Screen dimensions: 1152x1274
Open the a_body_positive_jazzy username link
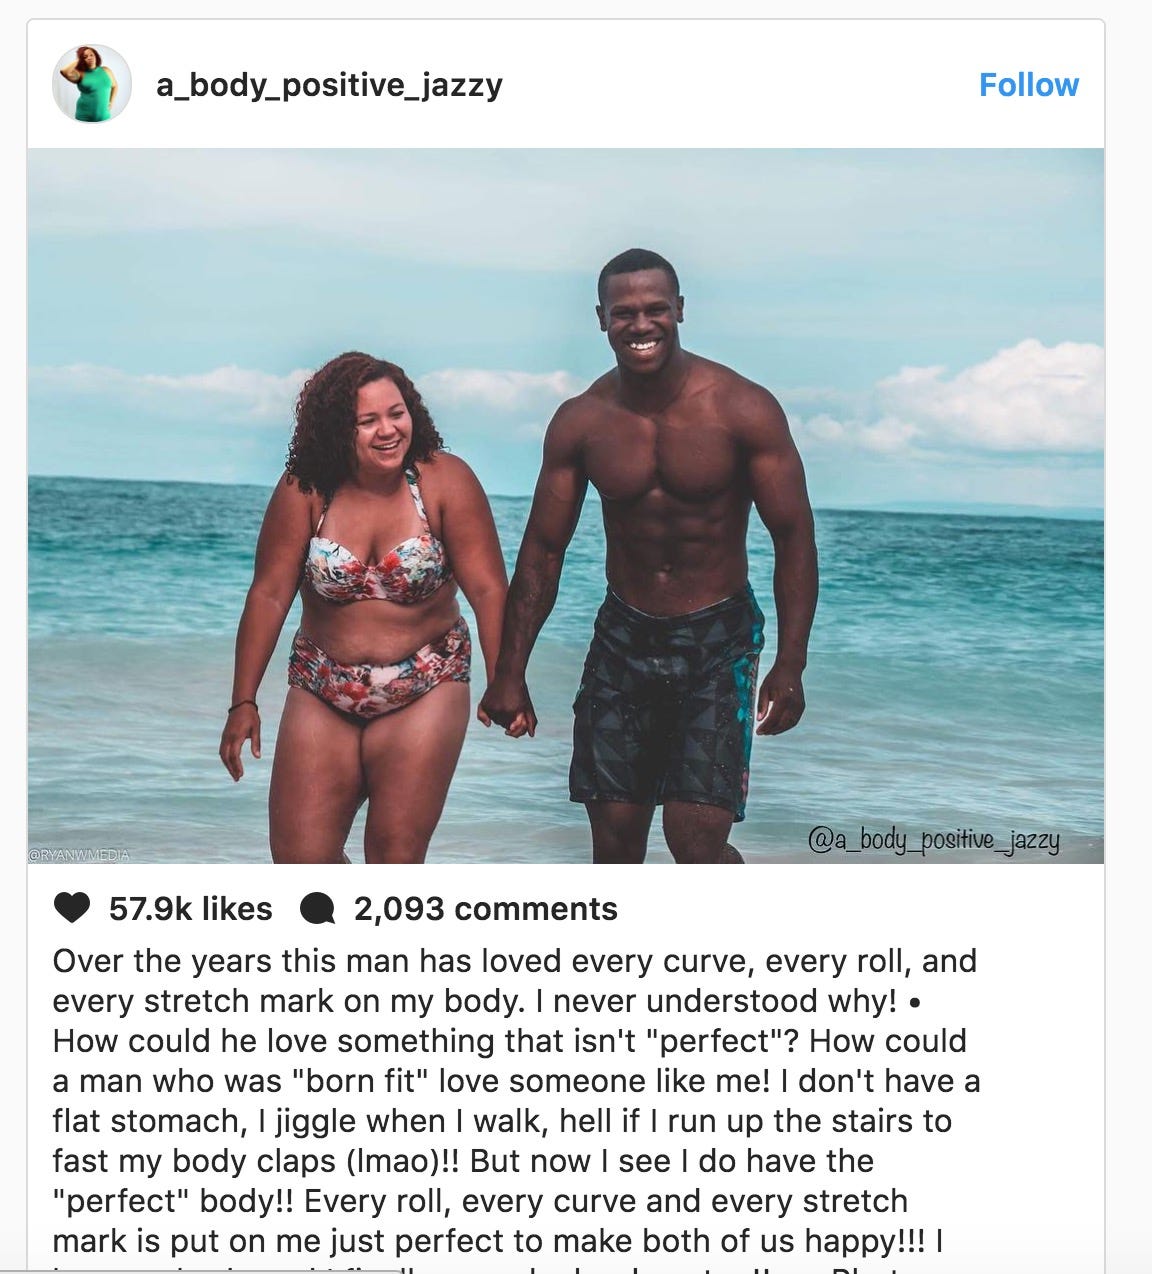tap(329, 85)
